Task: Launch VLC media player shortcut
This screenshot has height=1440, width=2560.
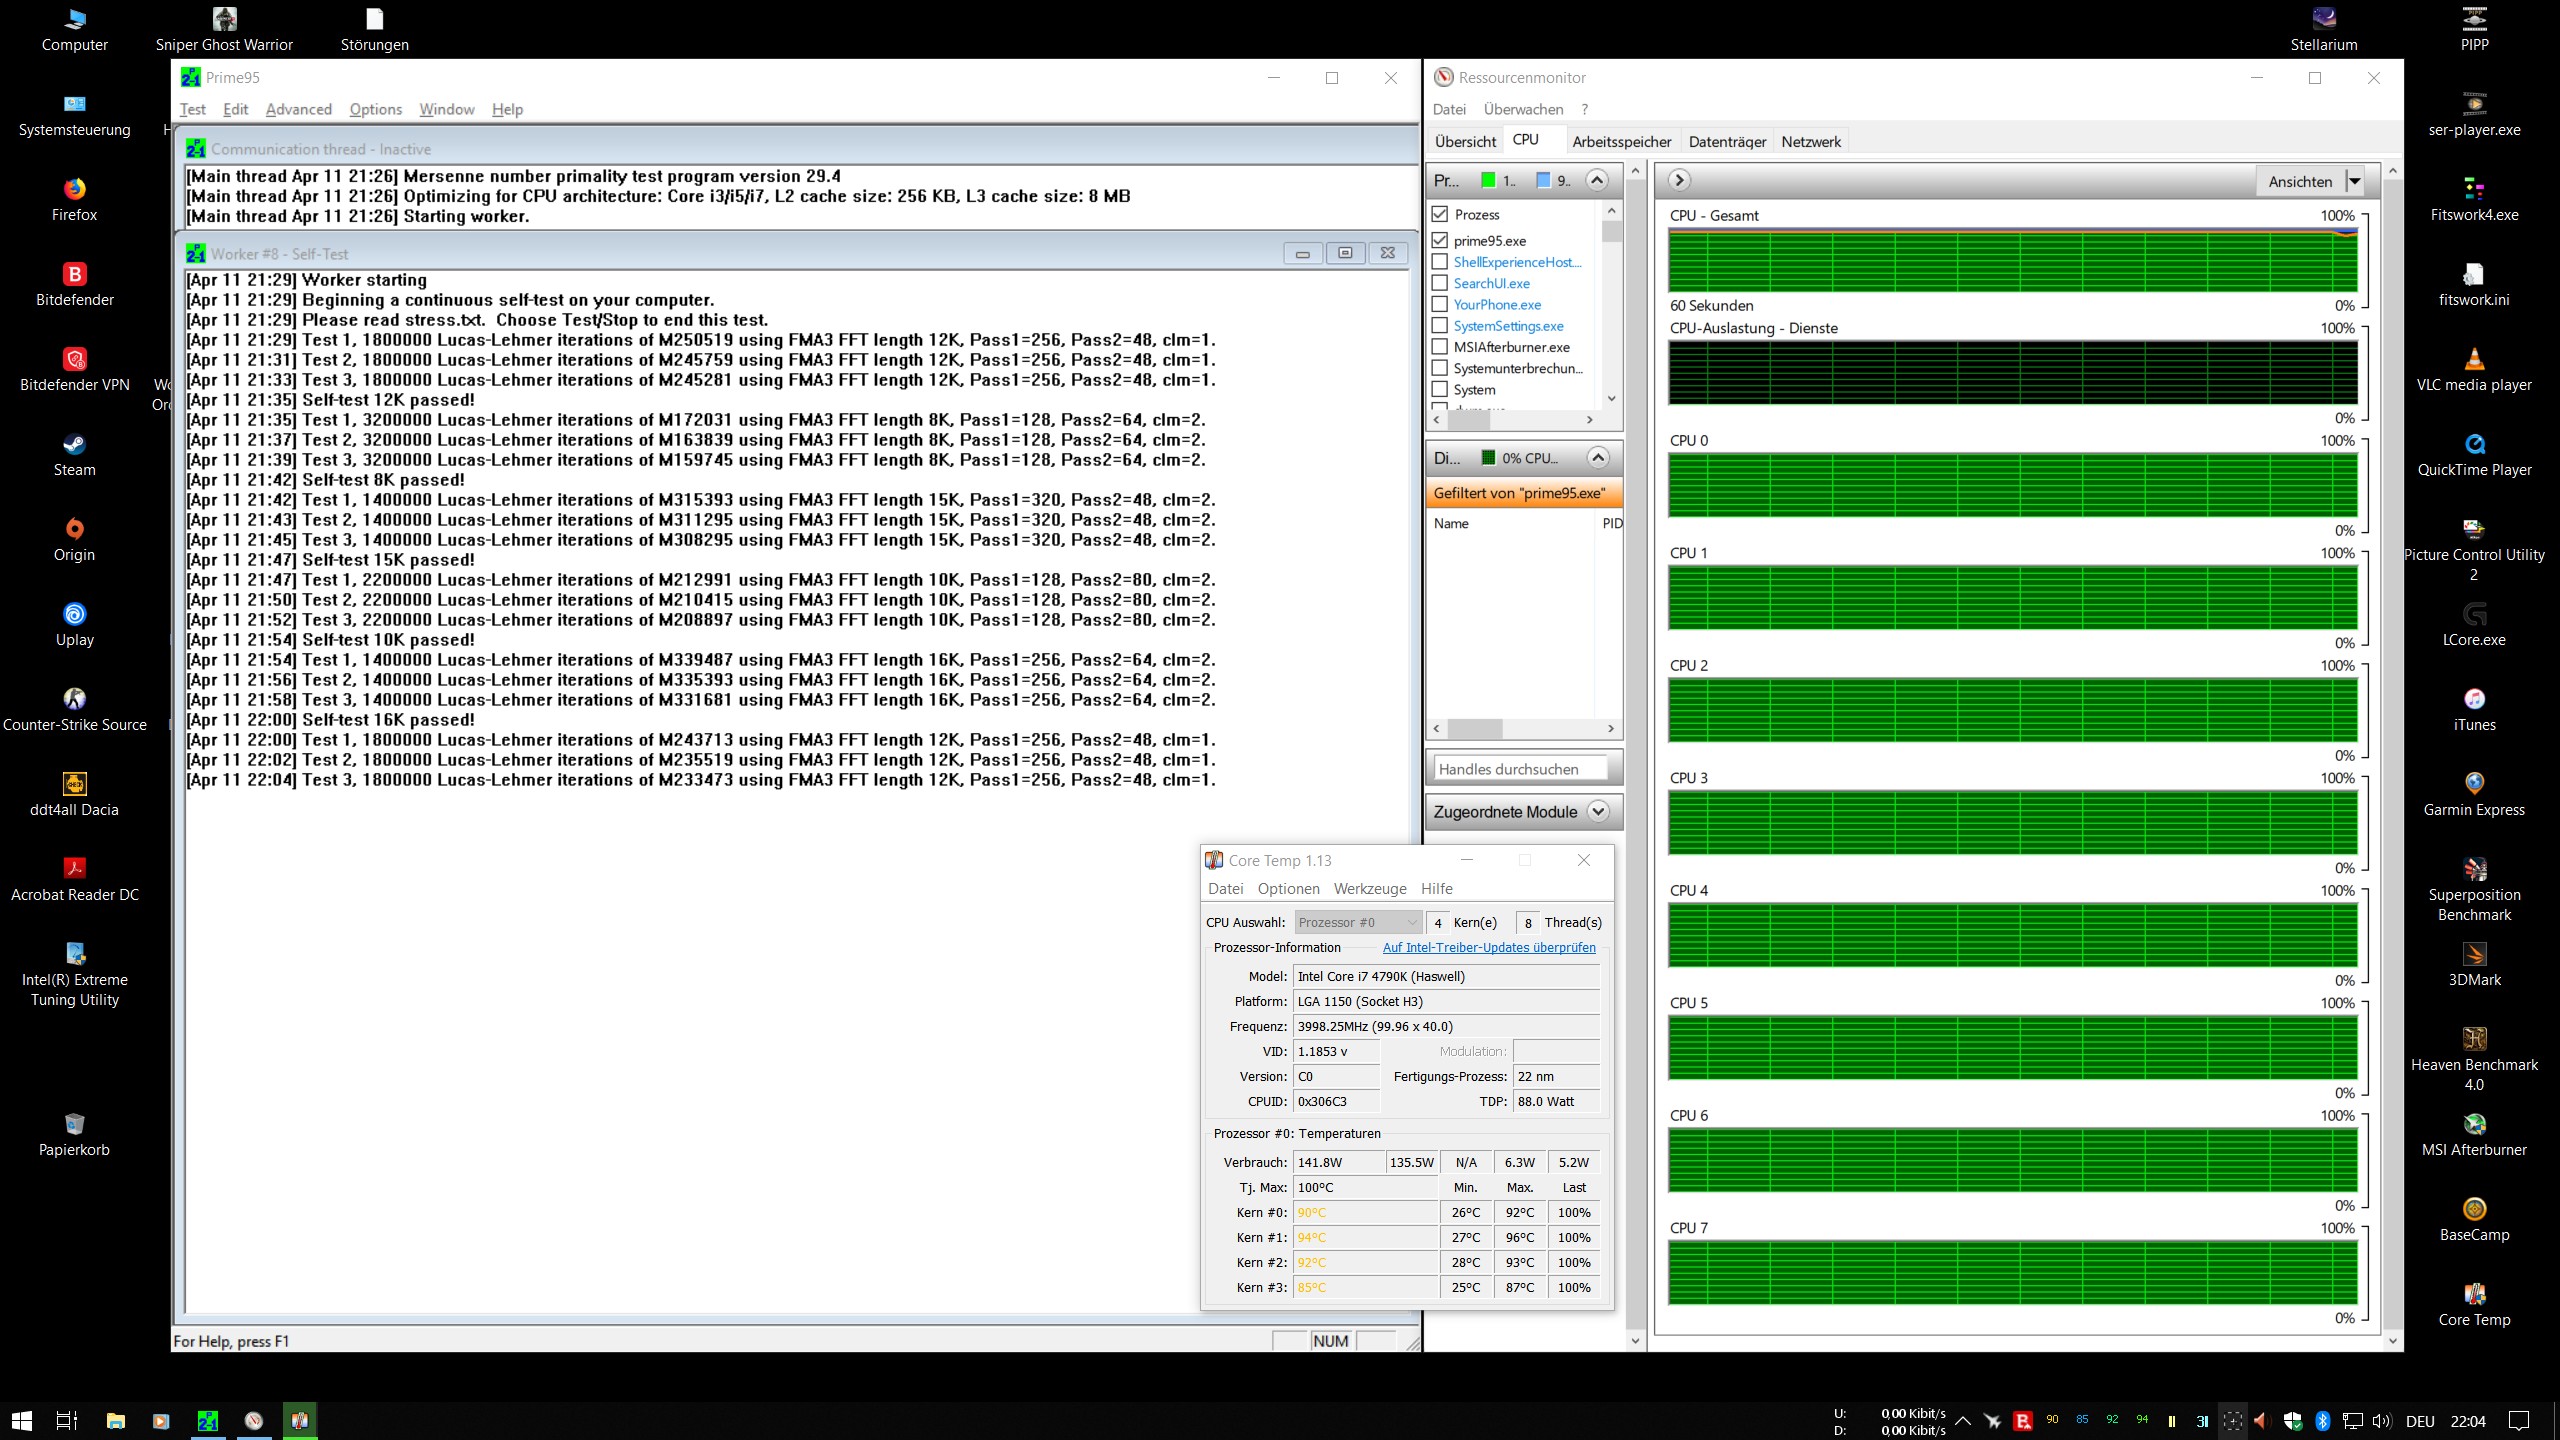Action: click(2474, 370)
